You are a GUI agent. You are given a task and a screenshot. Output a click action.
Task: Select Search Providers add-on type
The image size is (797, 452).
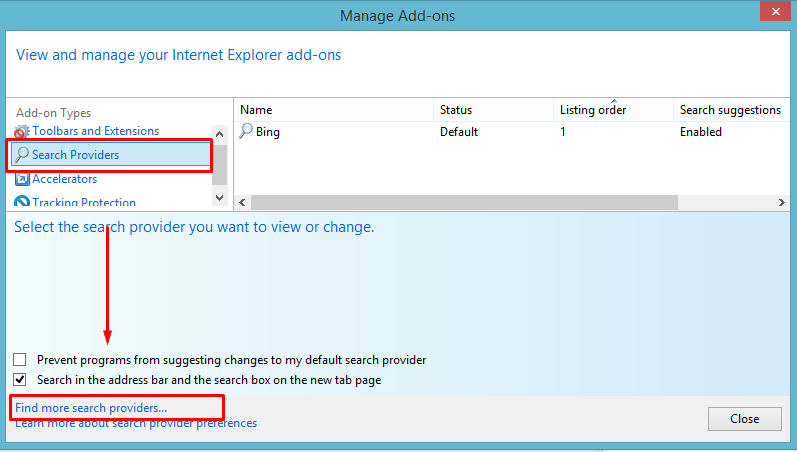pyautogui.click(x=75, y=155)
